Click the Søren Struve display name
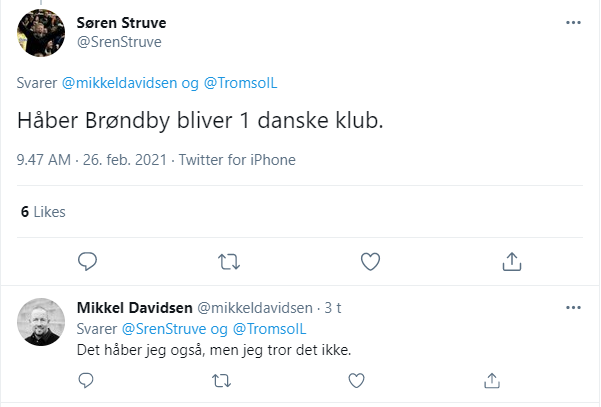 tap(122, 22)
